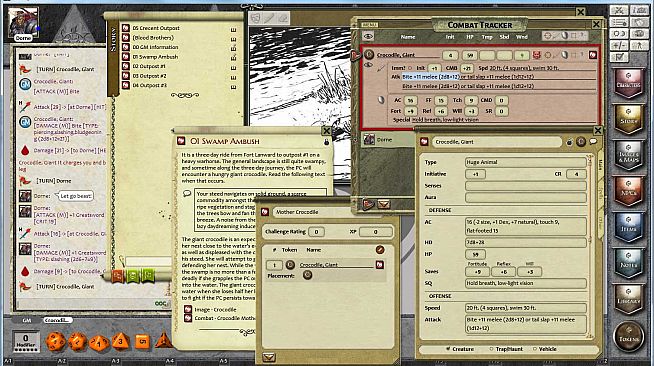Viewport: 654px width, 366px height.
Task: Toggle the Crocodile targeting section icon
Action: (x=548, y=55)
